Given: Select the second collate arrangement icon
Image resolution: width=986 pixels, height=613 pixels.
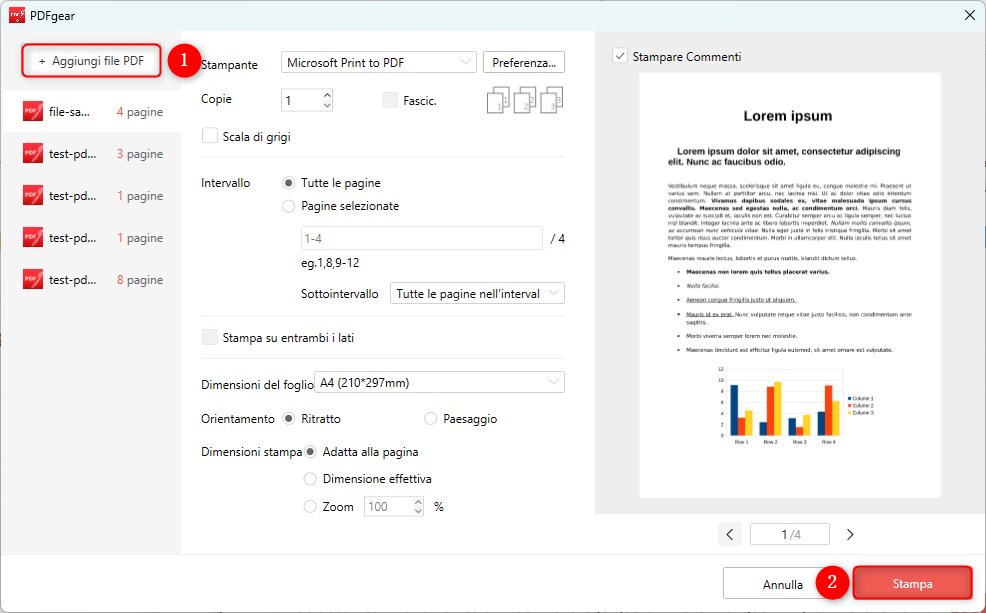Looking at the screenshot, I should coord(524,99).
